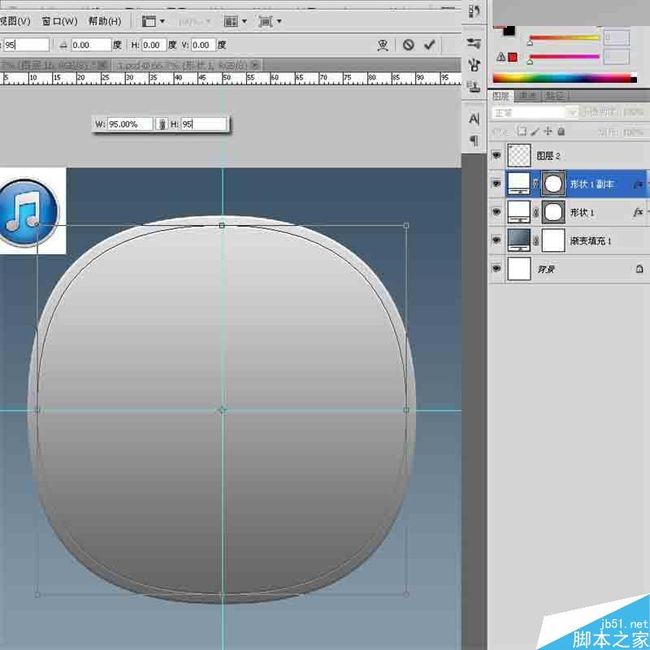Click the lock all icon in Layers panel

[561, 131]
